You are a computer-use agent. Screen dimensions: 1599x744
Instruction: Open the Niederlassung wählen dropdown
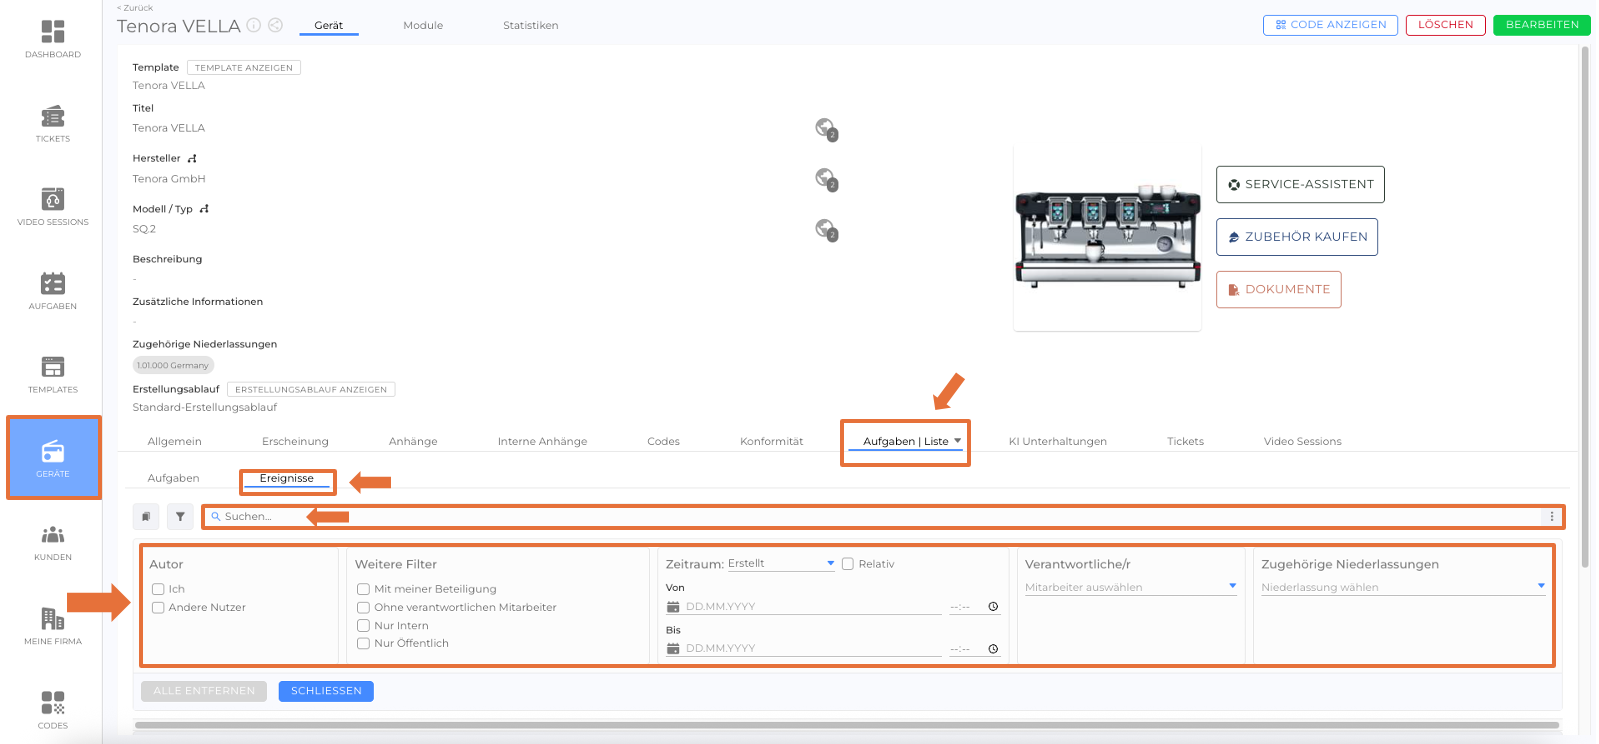pyautogui.click(x=1402, y=587)
